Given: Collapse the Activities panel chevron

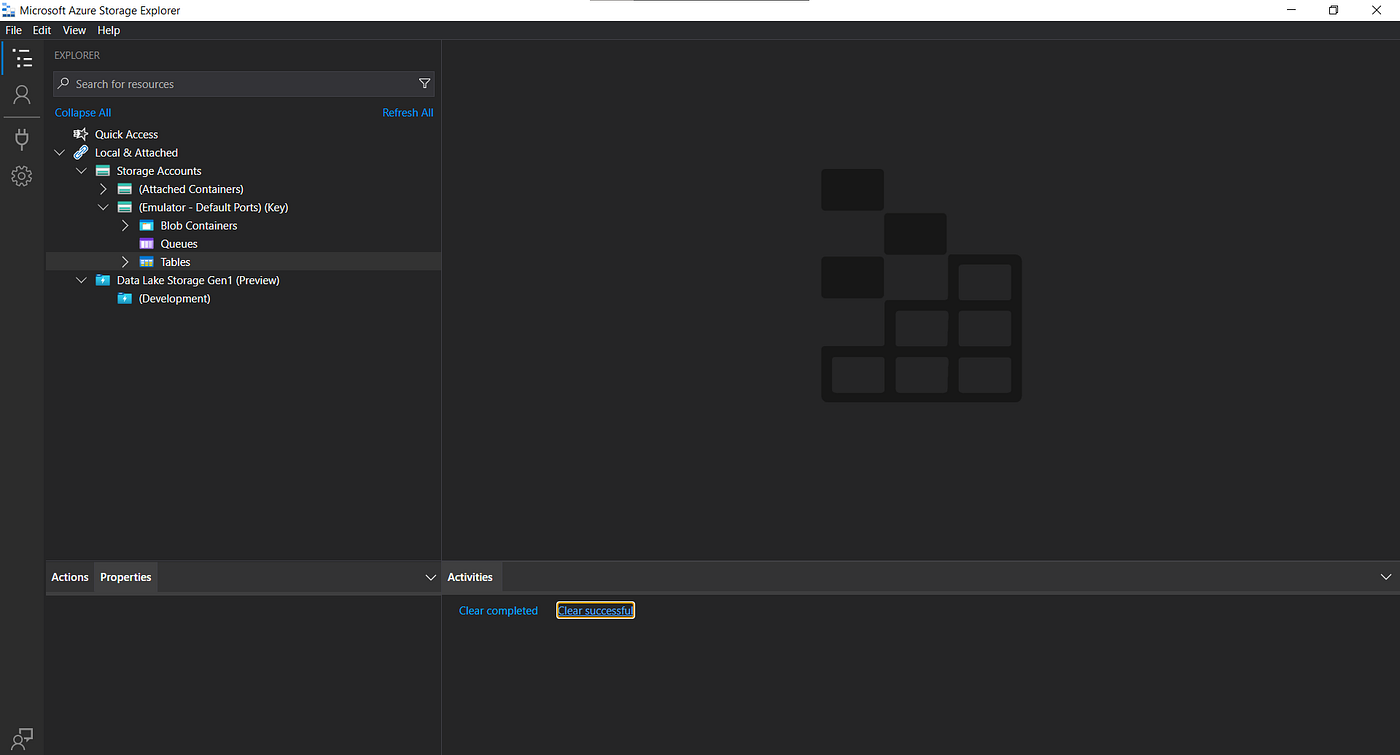Looking at the screenshot, I should tap(1386, 577).
